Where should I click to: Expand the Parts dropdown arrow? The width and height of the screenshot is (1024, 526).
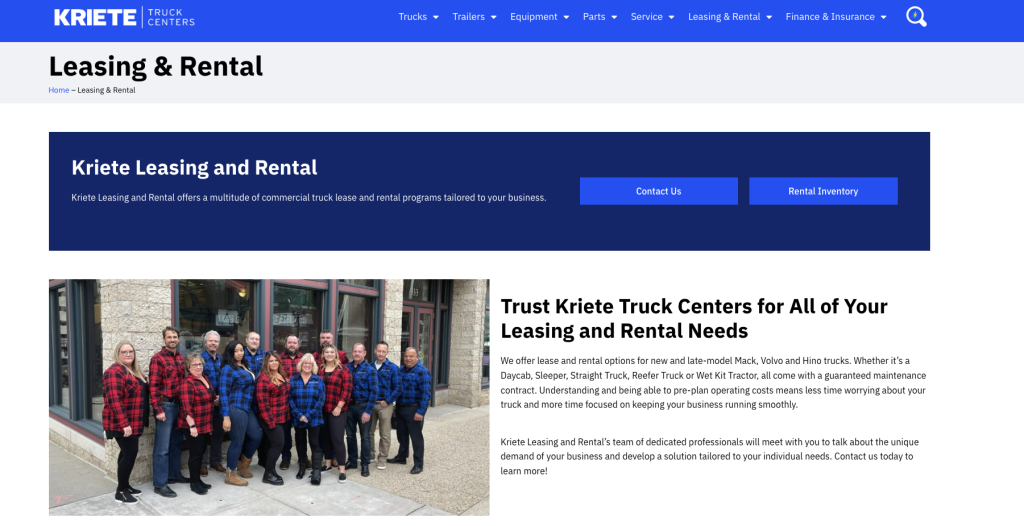[614, 17]
